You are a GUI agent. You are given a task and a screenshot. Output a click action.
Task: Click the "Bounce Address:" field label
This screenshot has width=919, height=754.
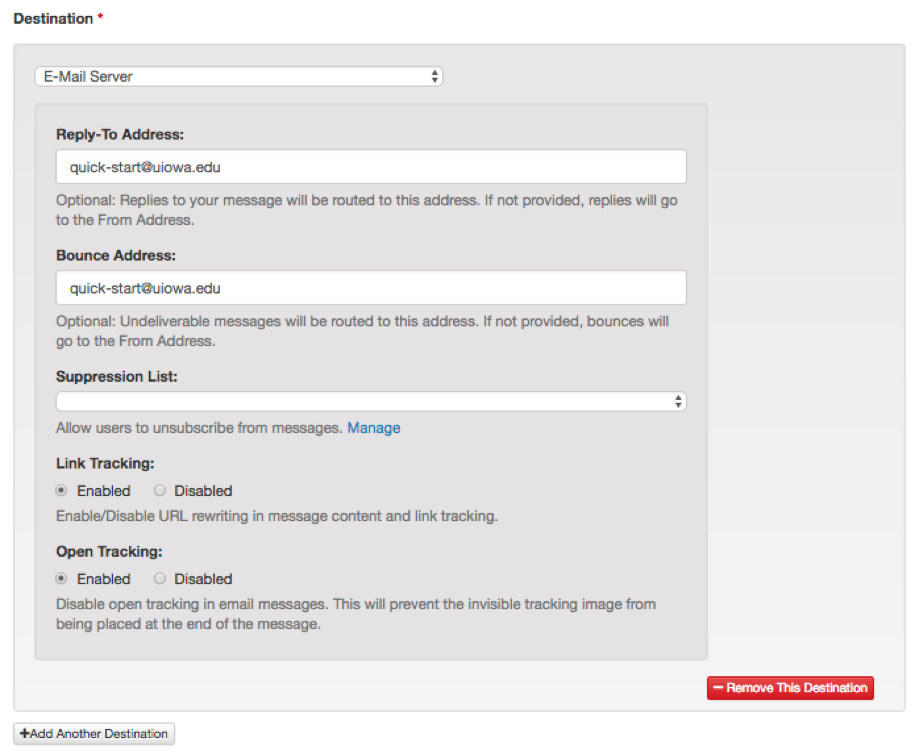(x=116, y=255)
